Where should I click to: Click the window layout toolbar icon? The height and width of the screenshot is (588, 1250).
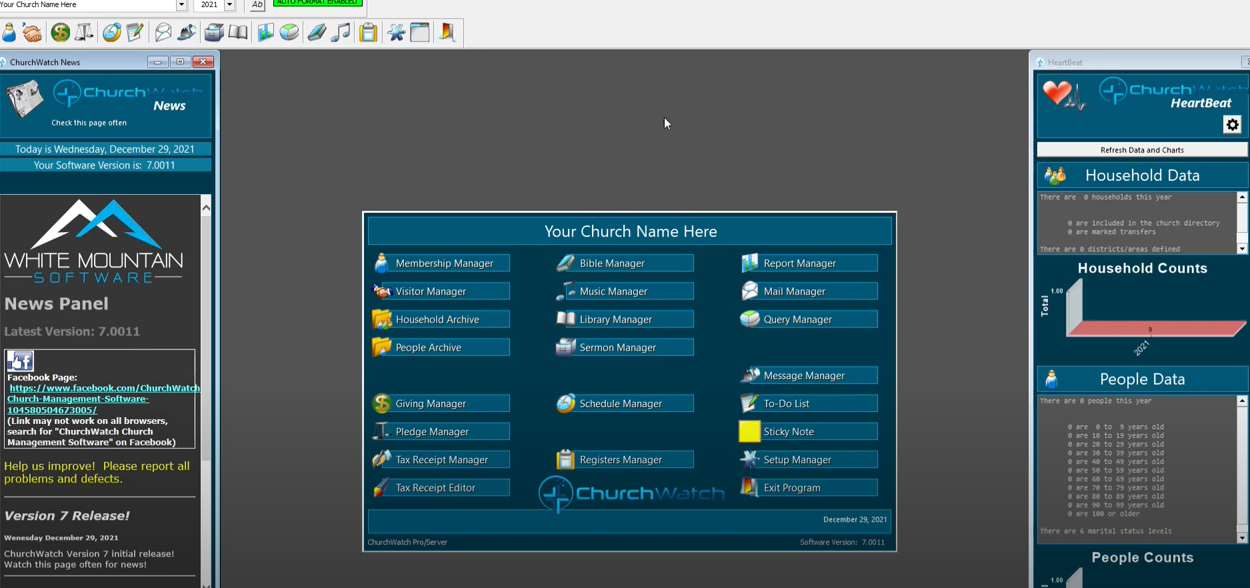420,33
